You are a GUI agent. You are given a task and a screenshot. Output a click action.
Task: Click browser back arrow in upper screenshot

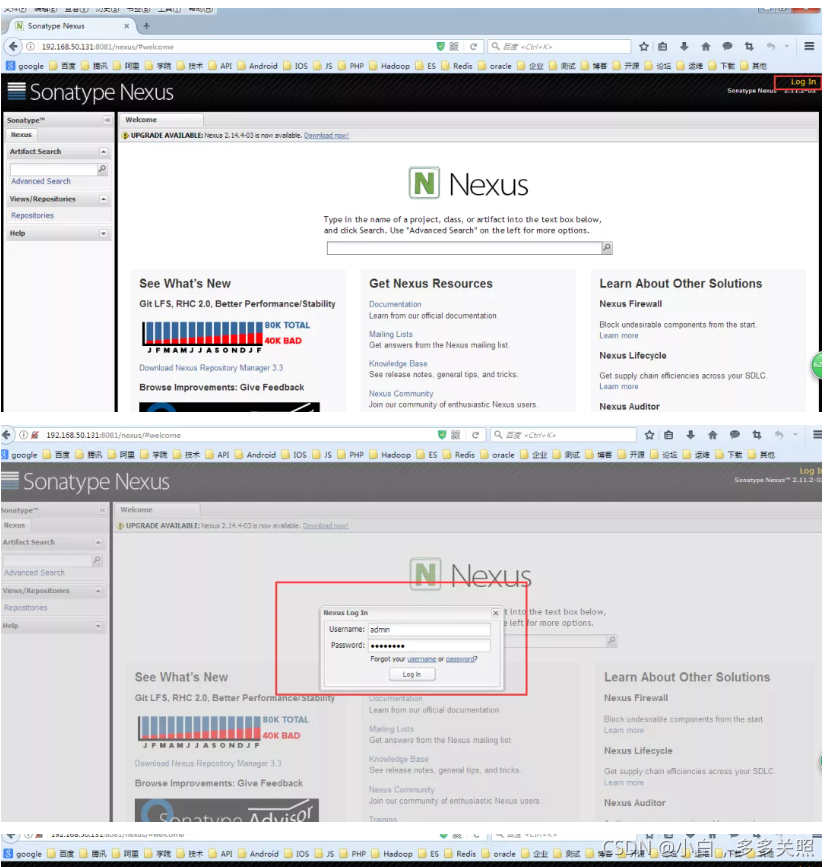(13, 46)
